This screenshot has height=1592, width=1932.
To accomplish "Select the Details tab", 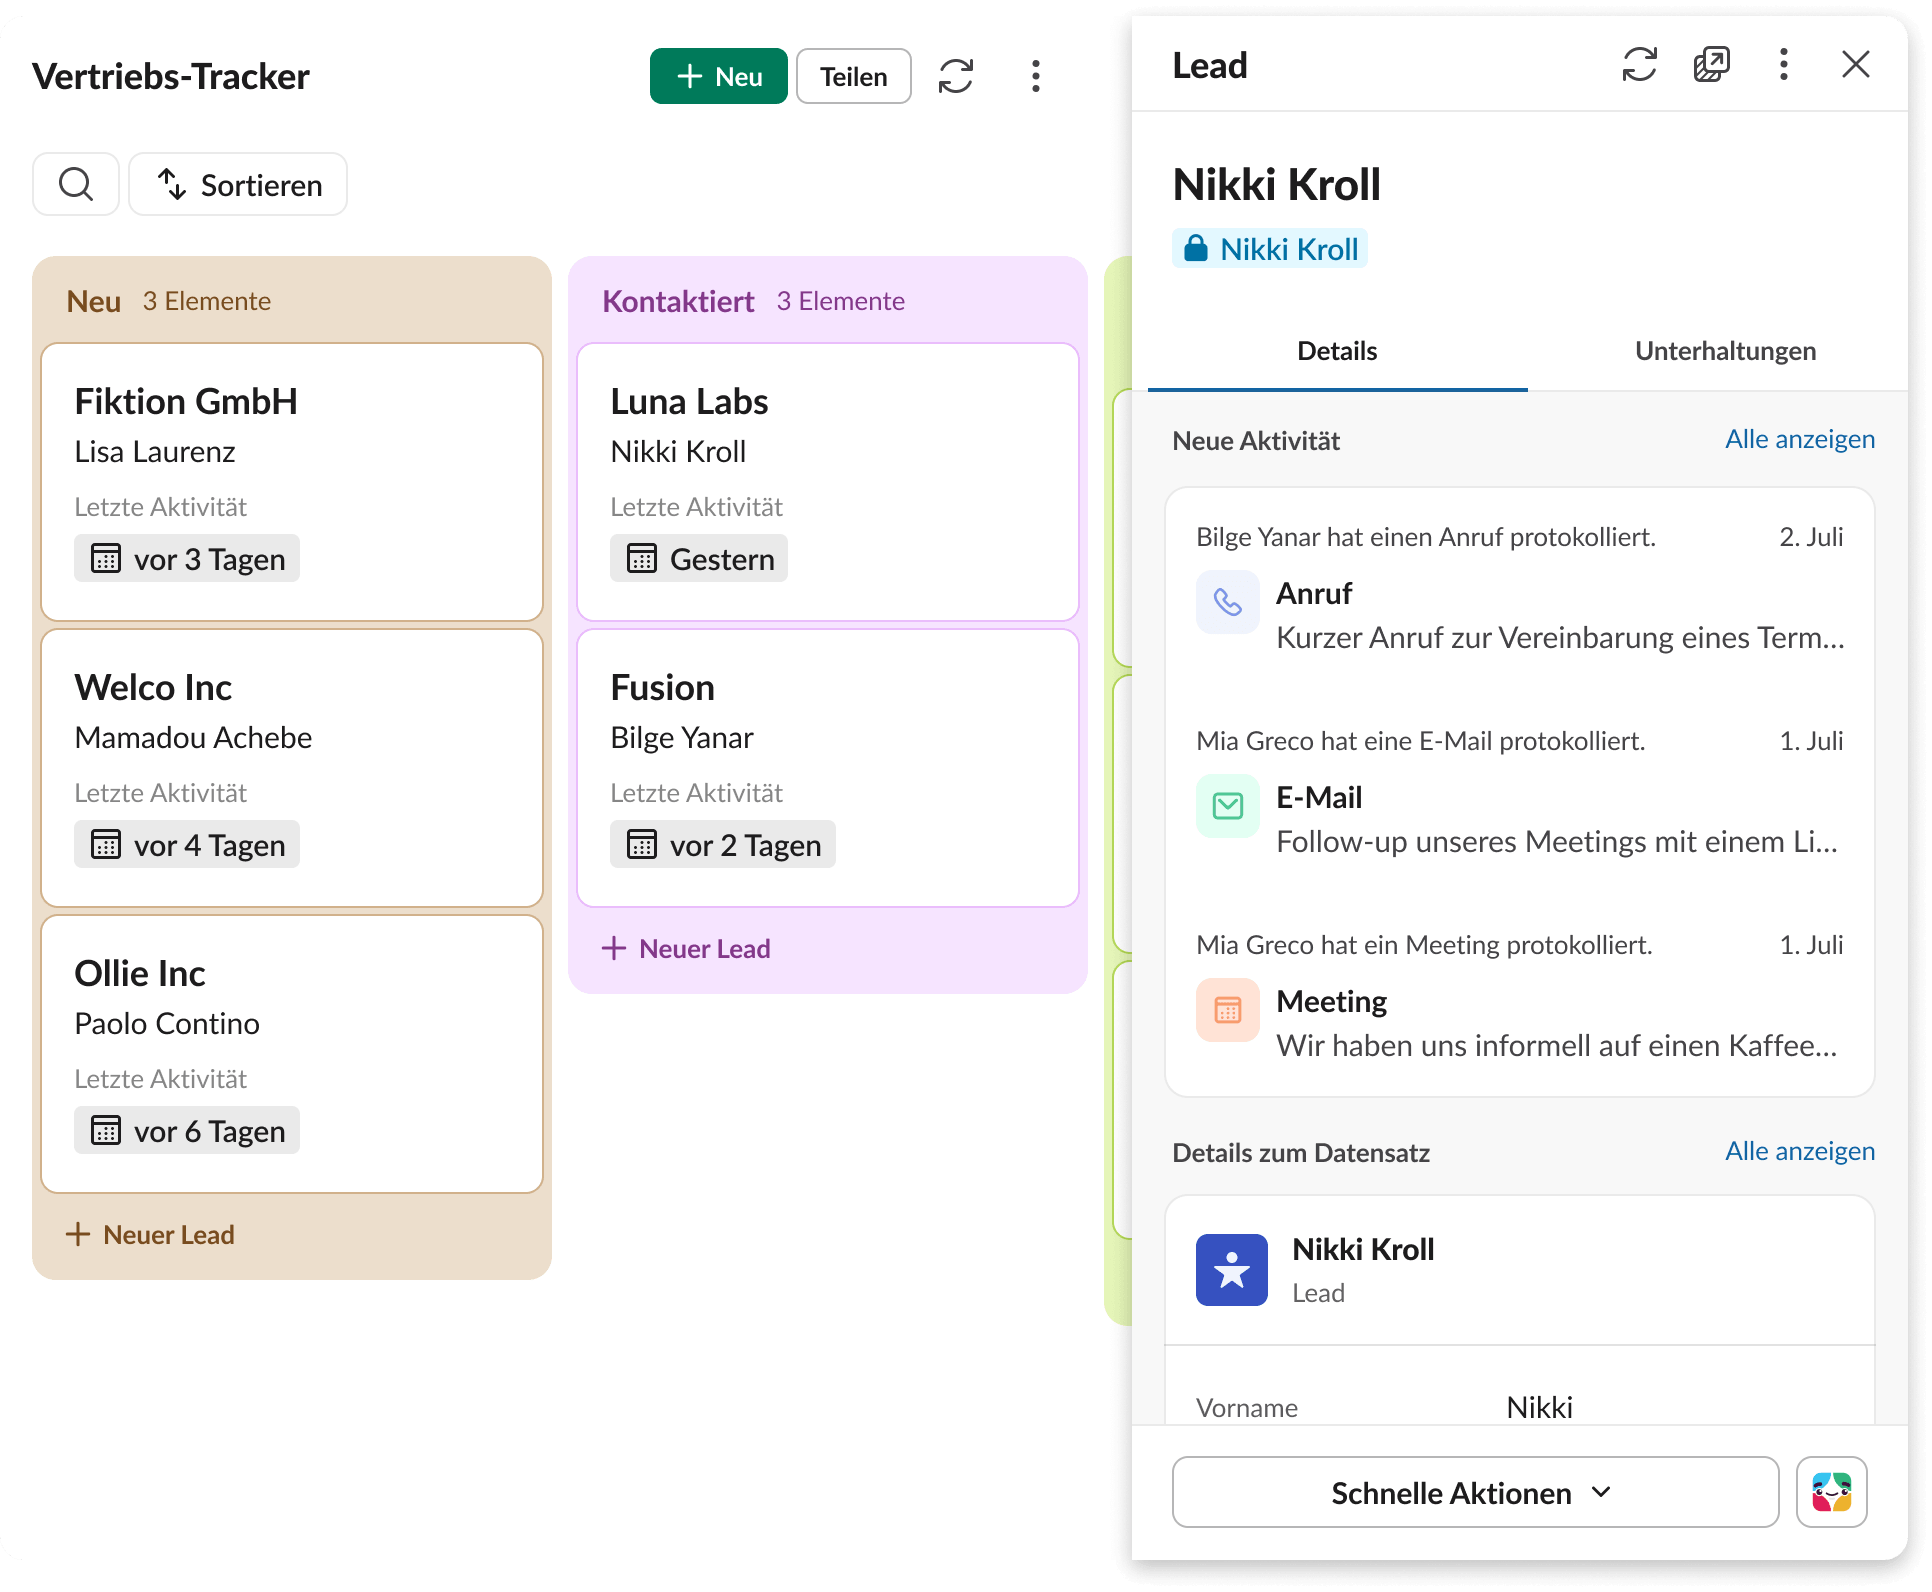I will click(1337, 351).
